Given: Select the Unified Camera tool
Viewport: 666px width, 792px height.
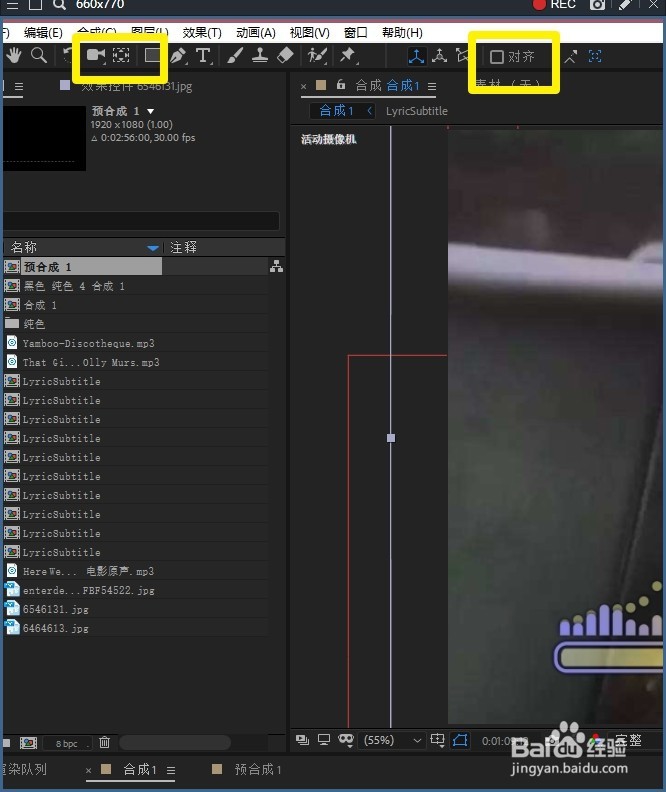Looking at the screenshot, I should (95, 55).
